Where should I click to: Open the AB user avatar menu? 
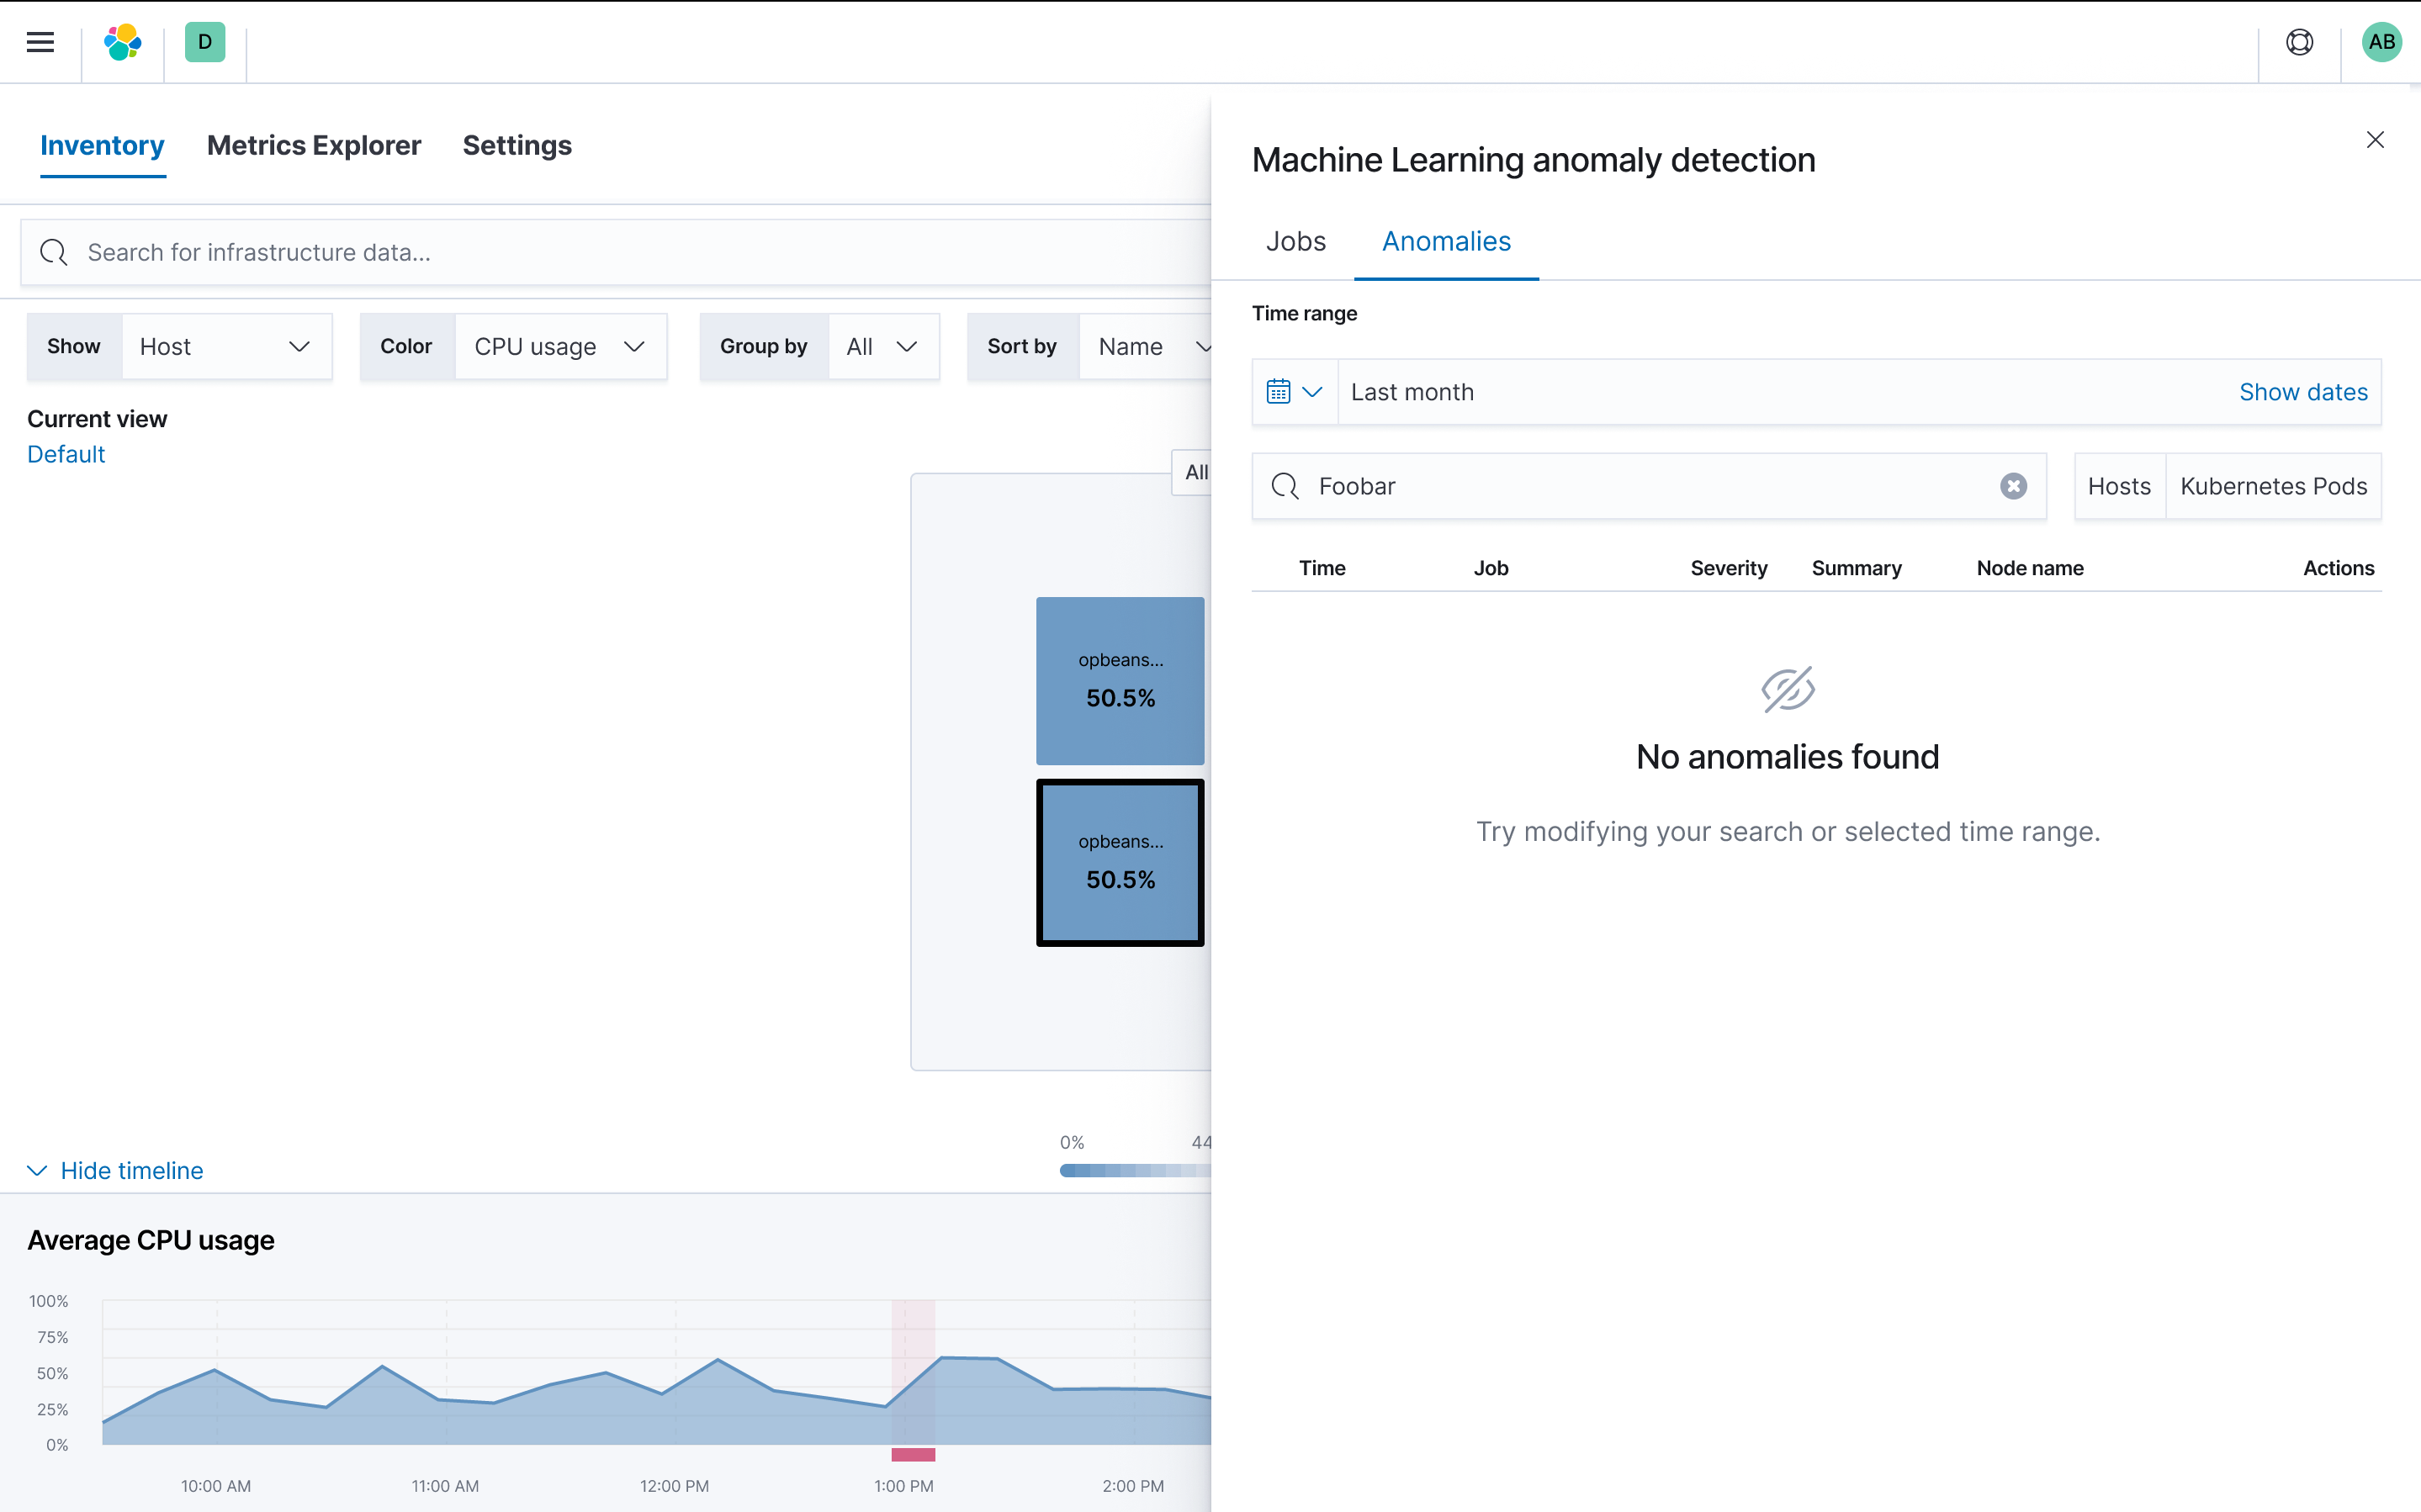click(2381, 42)
